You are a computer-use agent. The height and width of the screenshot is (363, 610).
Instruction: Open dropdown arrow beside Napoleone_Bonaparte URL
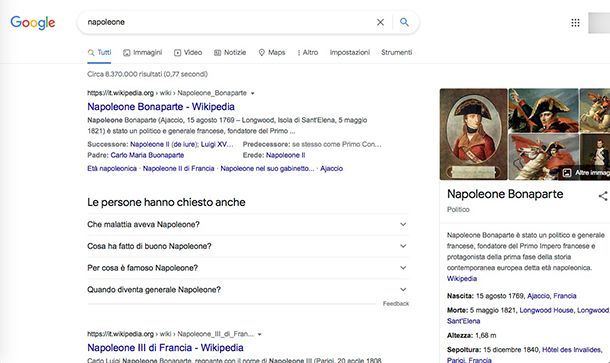pos(252,93)
